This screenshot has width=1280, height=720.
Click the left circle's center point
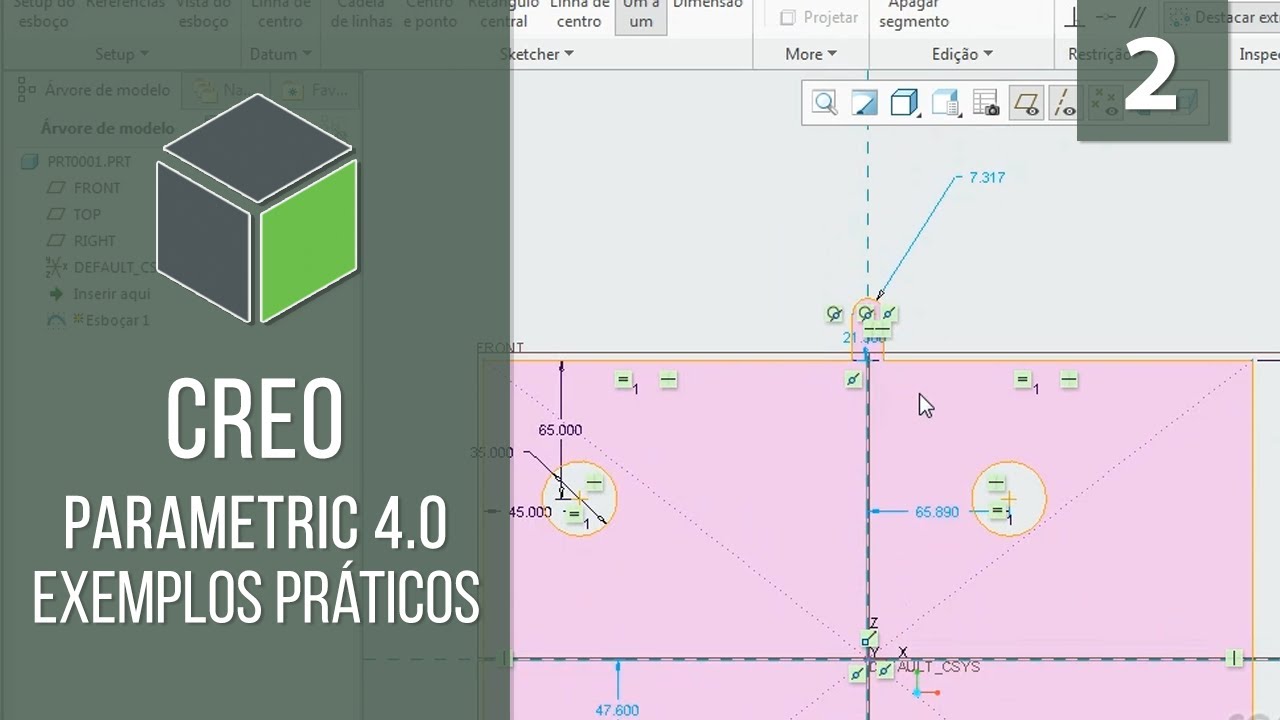(x=579, y=498)
